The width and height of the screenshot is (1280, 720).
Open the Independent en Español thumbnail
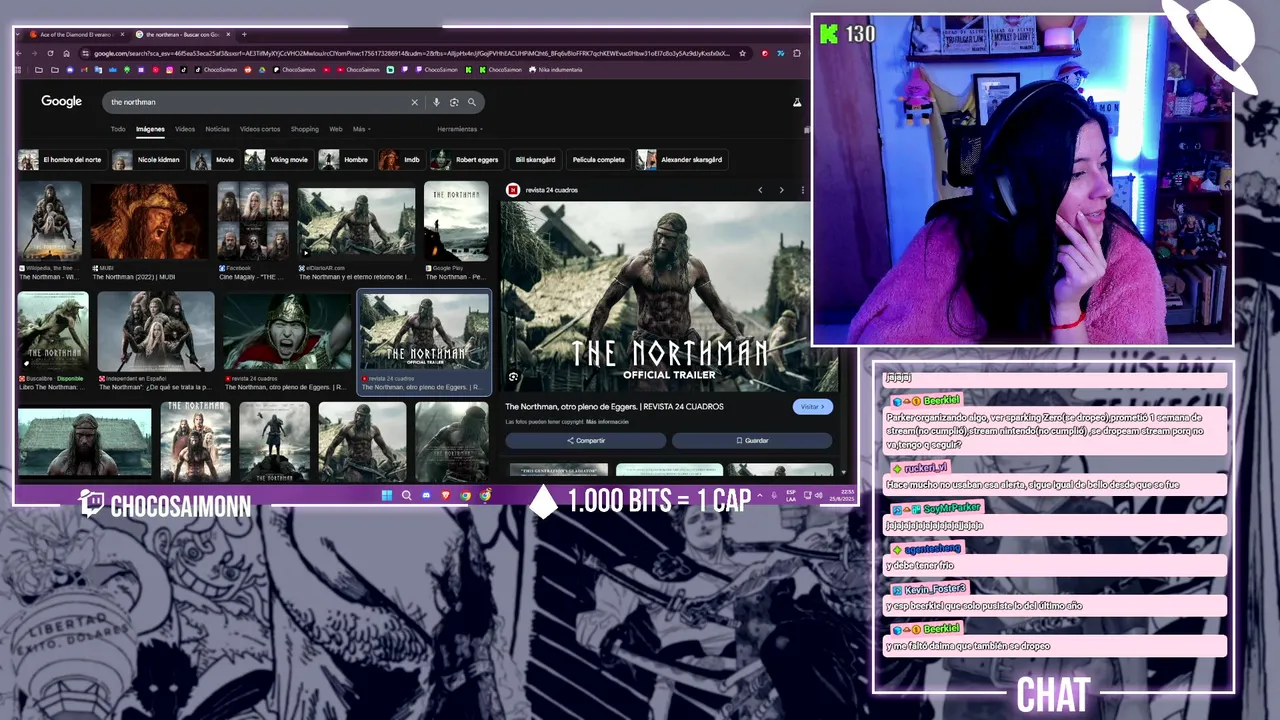tap(156, 332)
